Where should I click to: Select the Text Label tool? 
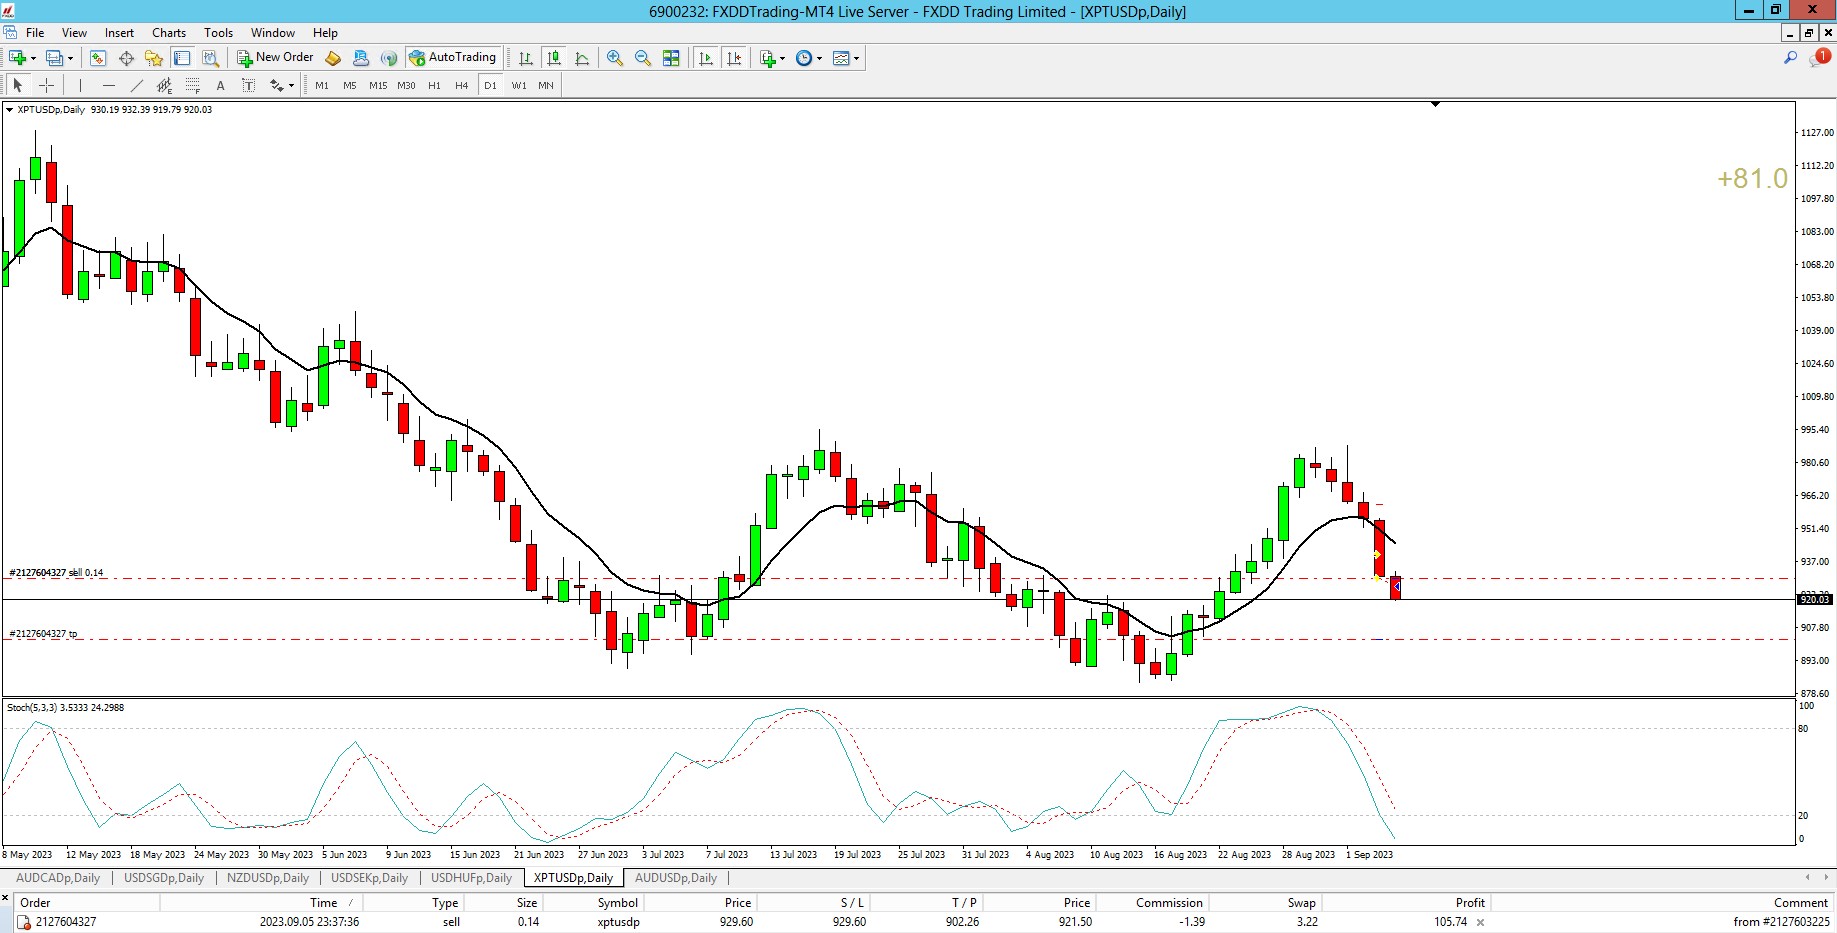[x=248, y=85]
